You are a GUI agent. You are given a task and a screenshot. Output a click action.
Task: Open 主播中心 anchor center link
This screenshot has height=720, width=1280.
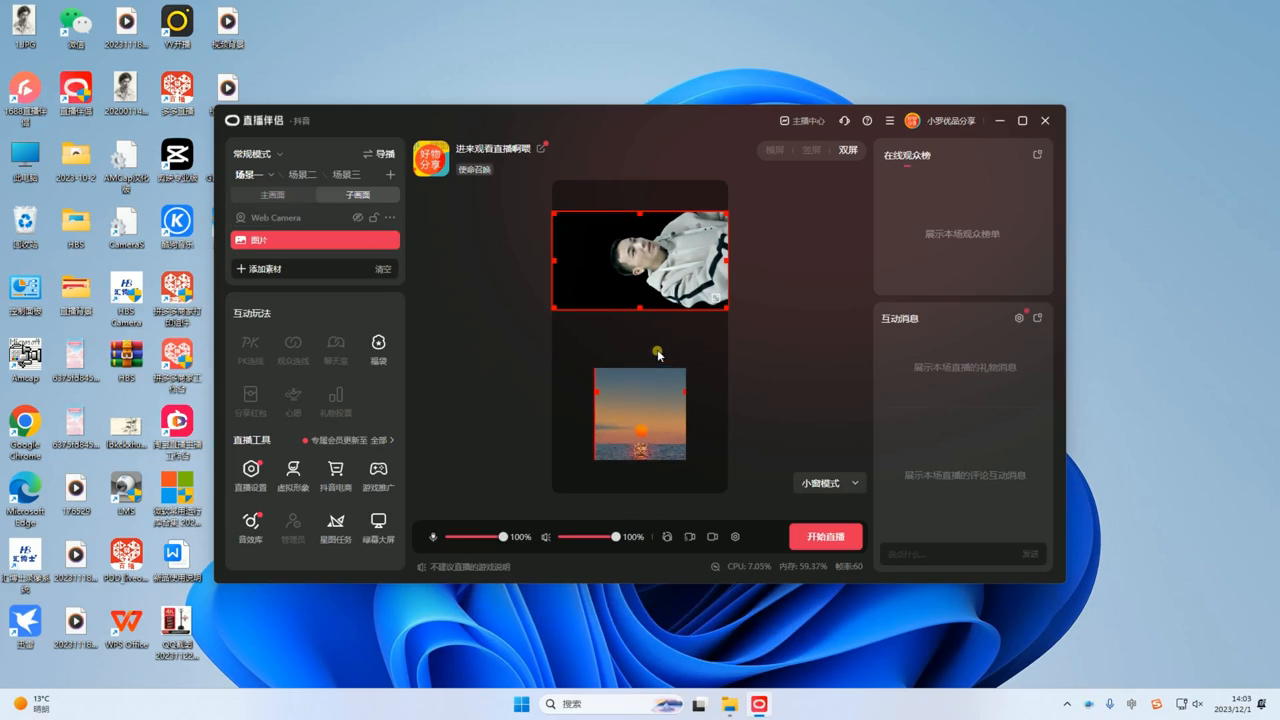pos(802,121)
